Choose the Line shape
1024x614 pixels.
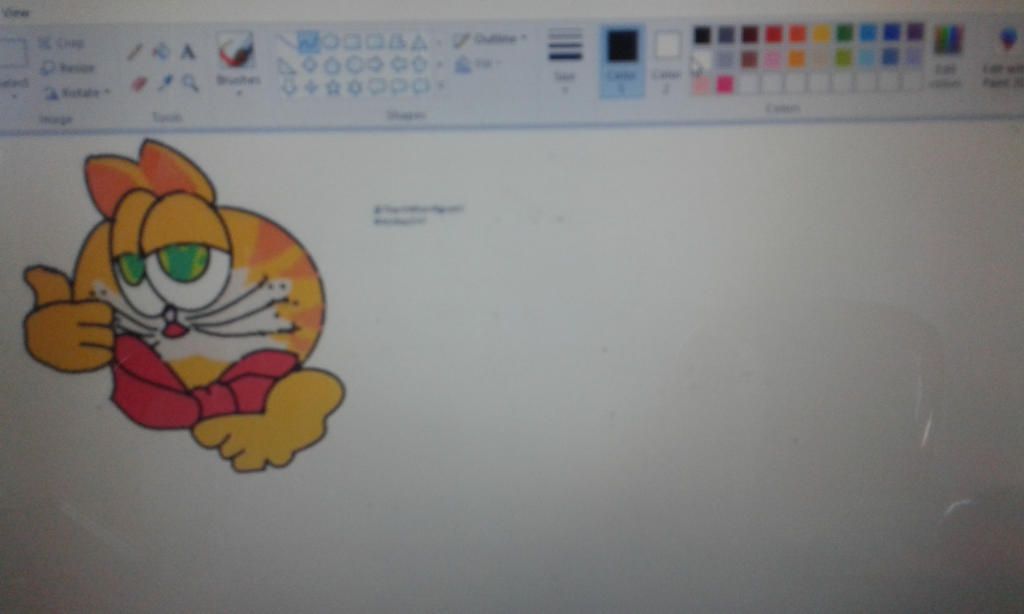(x=287, y=42)
